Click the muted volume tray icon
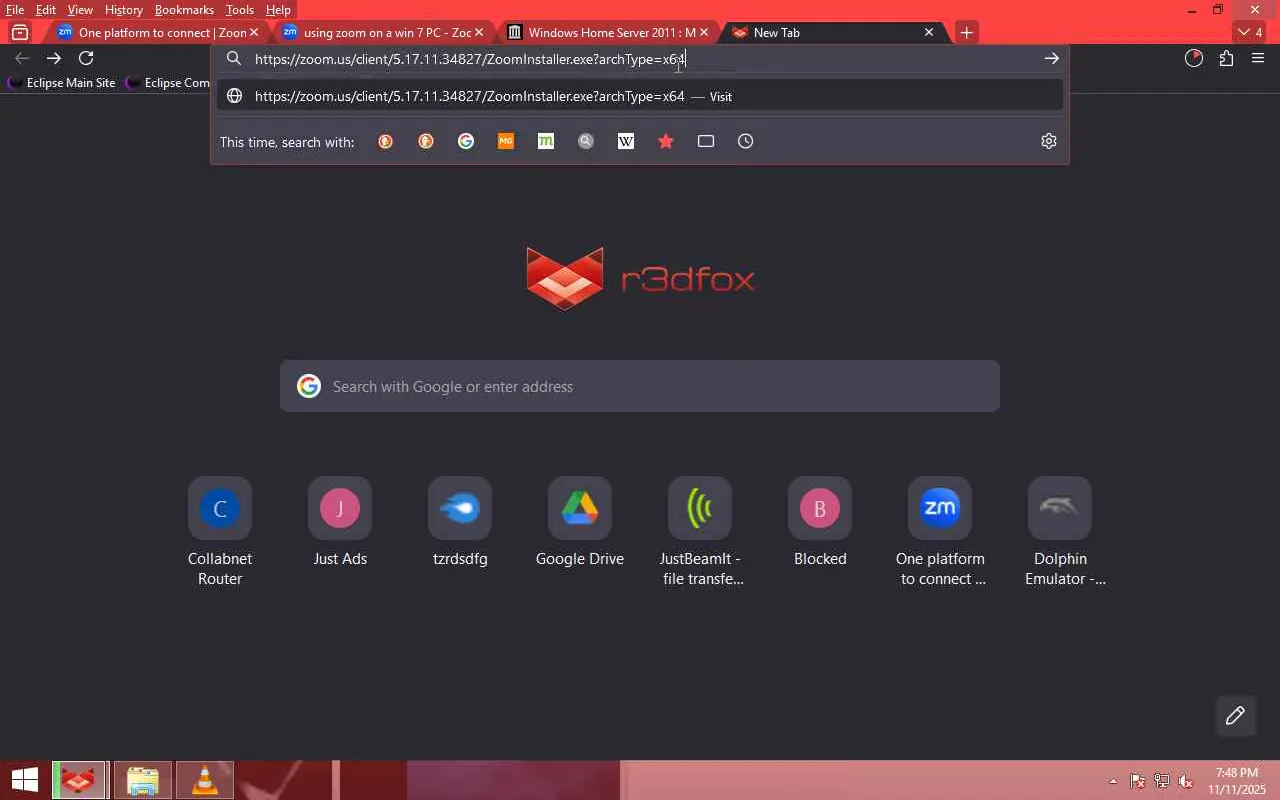The image size is (1280, 800). [x=1186, y=781]
